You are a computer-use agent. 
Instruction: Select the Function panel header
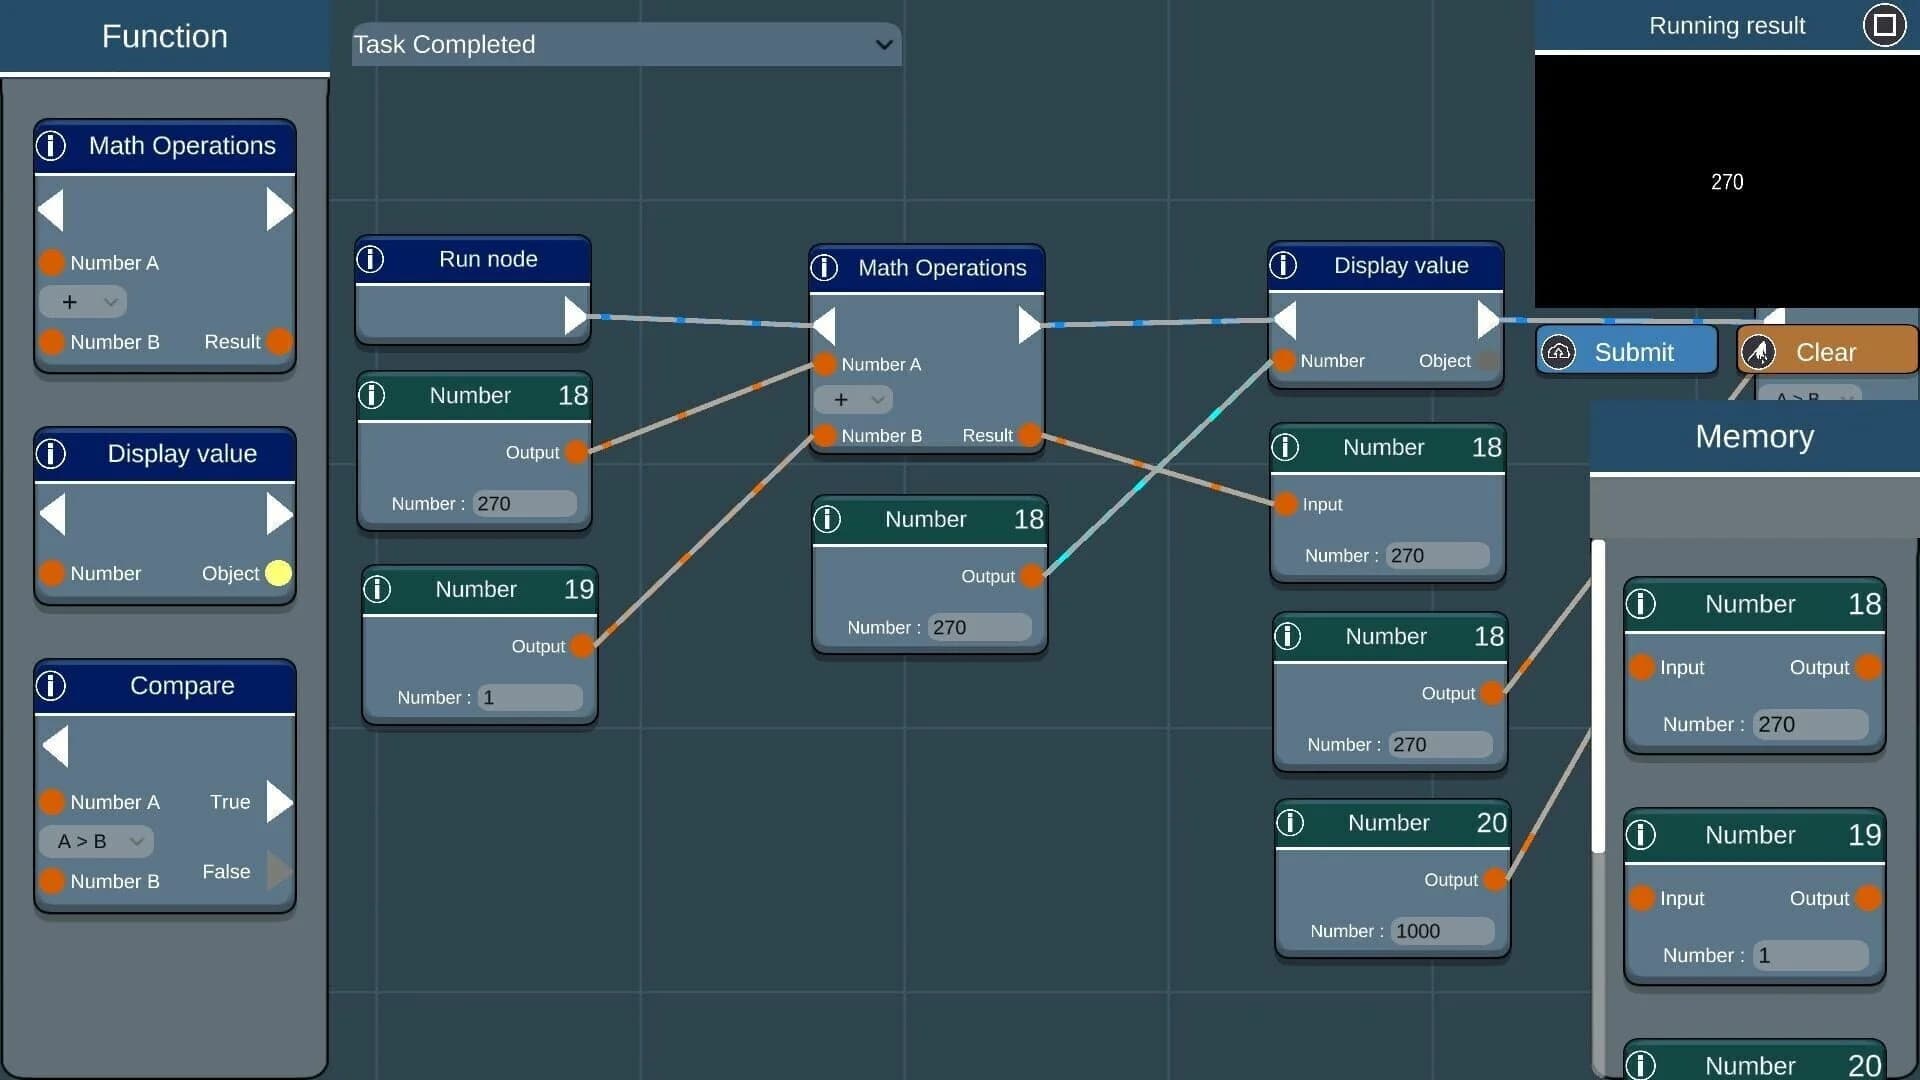coord(164,36)
